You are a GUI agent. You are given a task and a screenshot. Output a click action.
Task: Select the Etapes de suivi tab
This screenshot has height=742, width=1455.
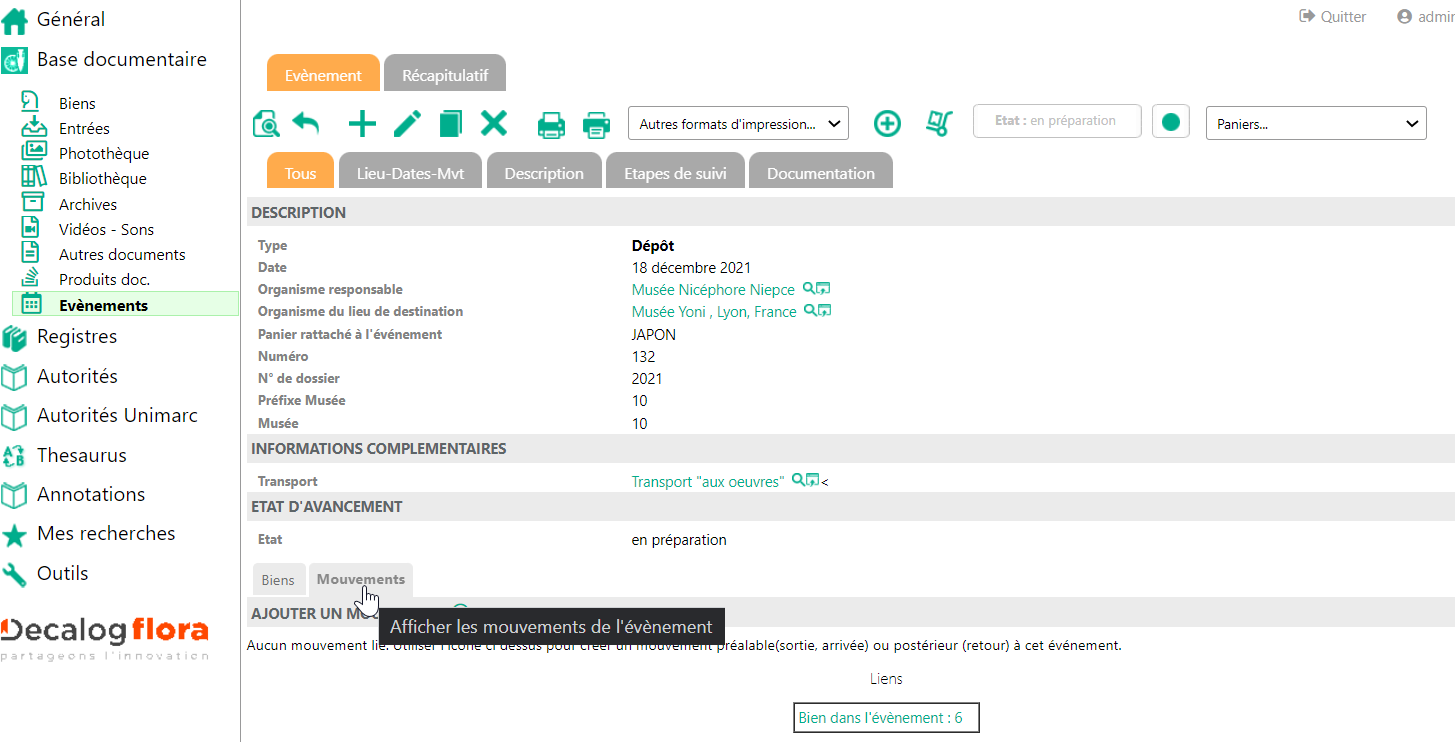pyautogui.click(x=676, y=172)
